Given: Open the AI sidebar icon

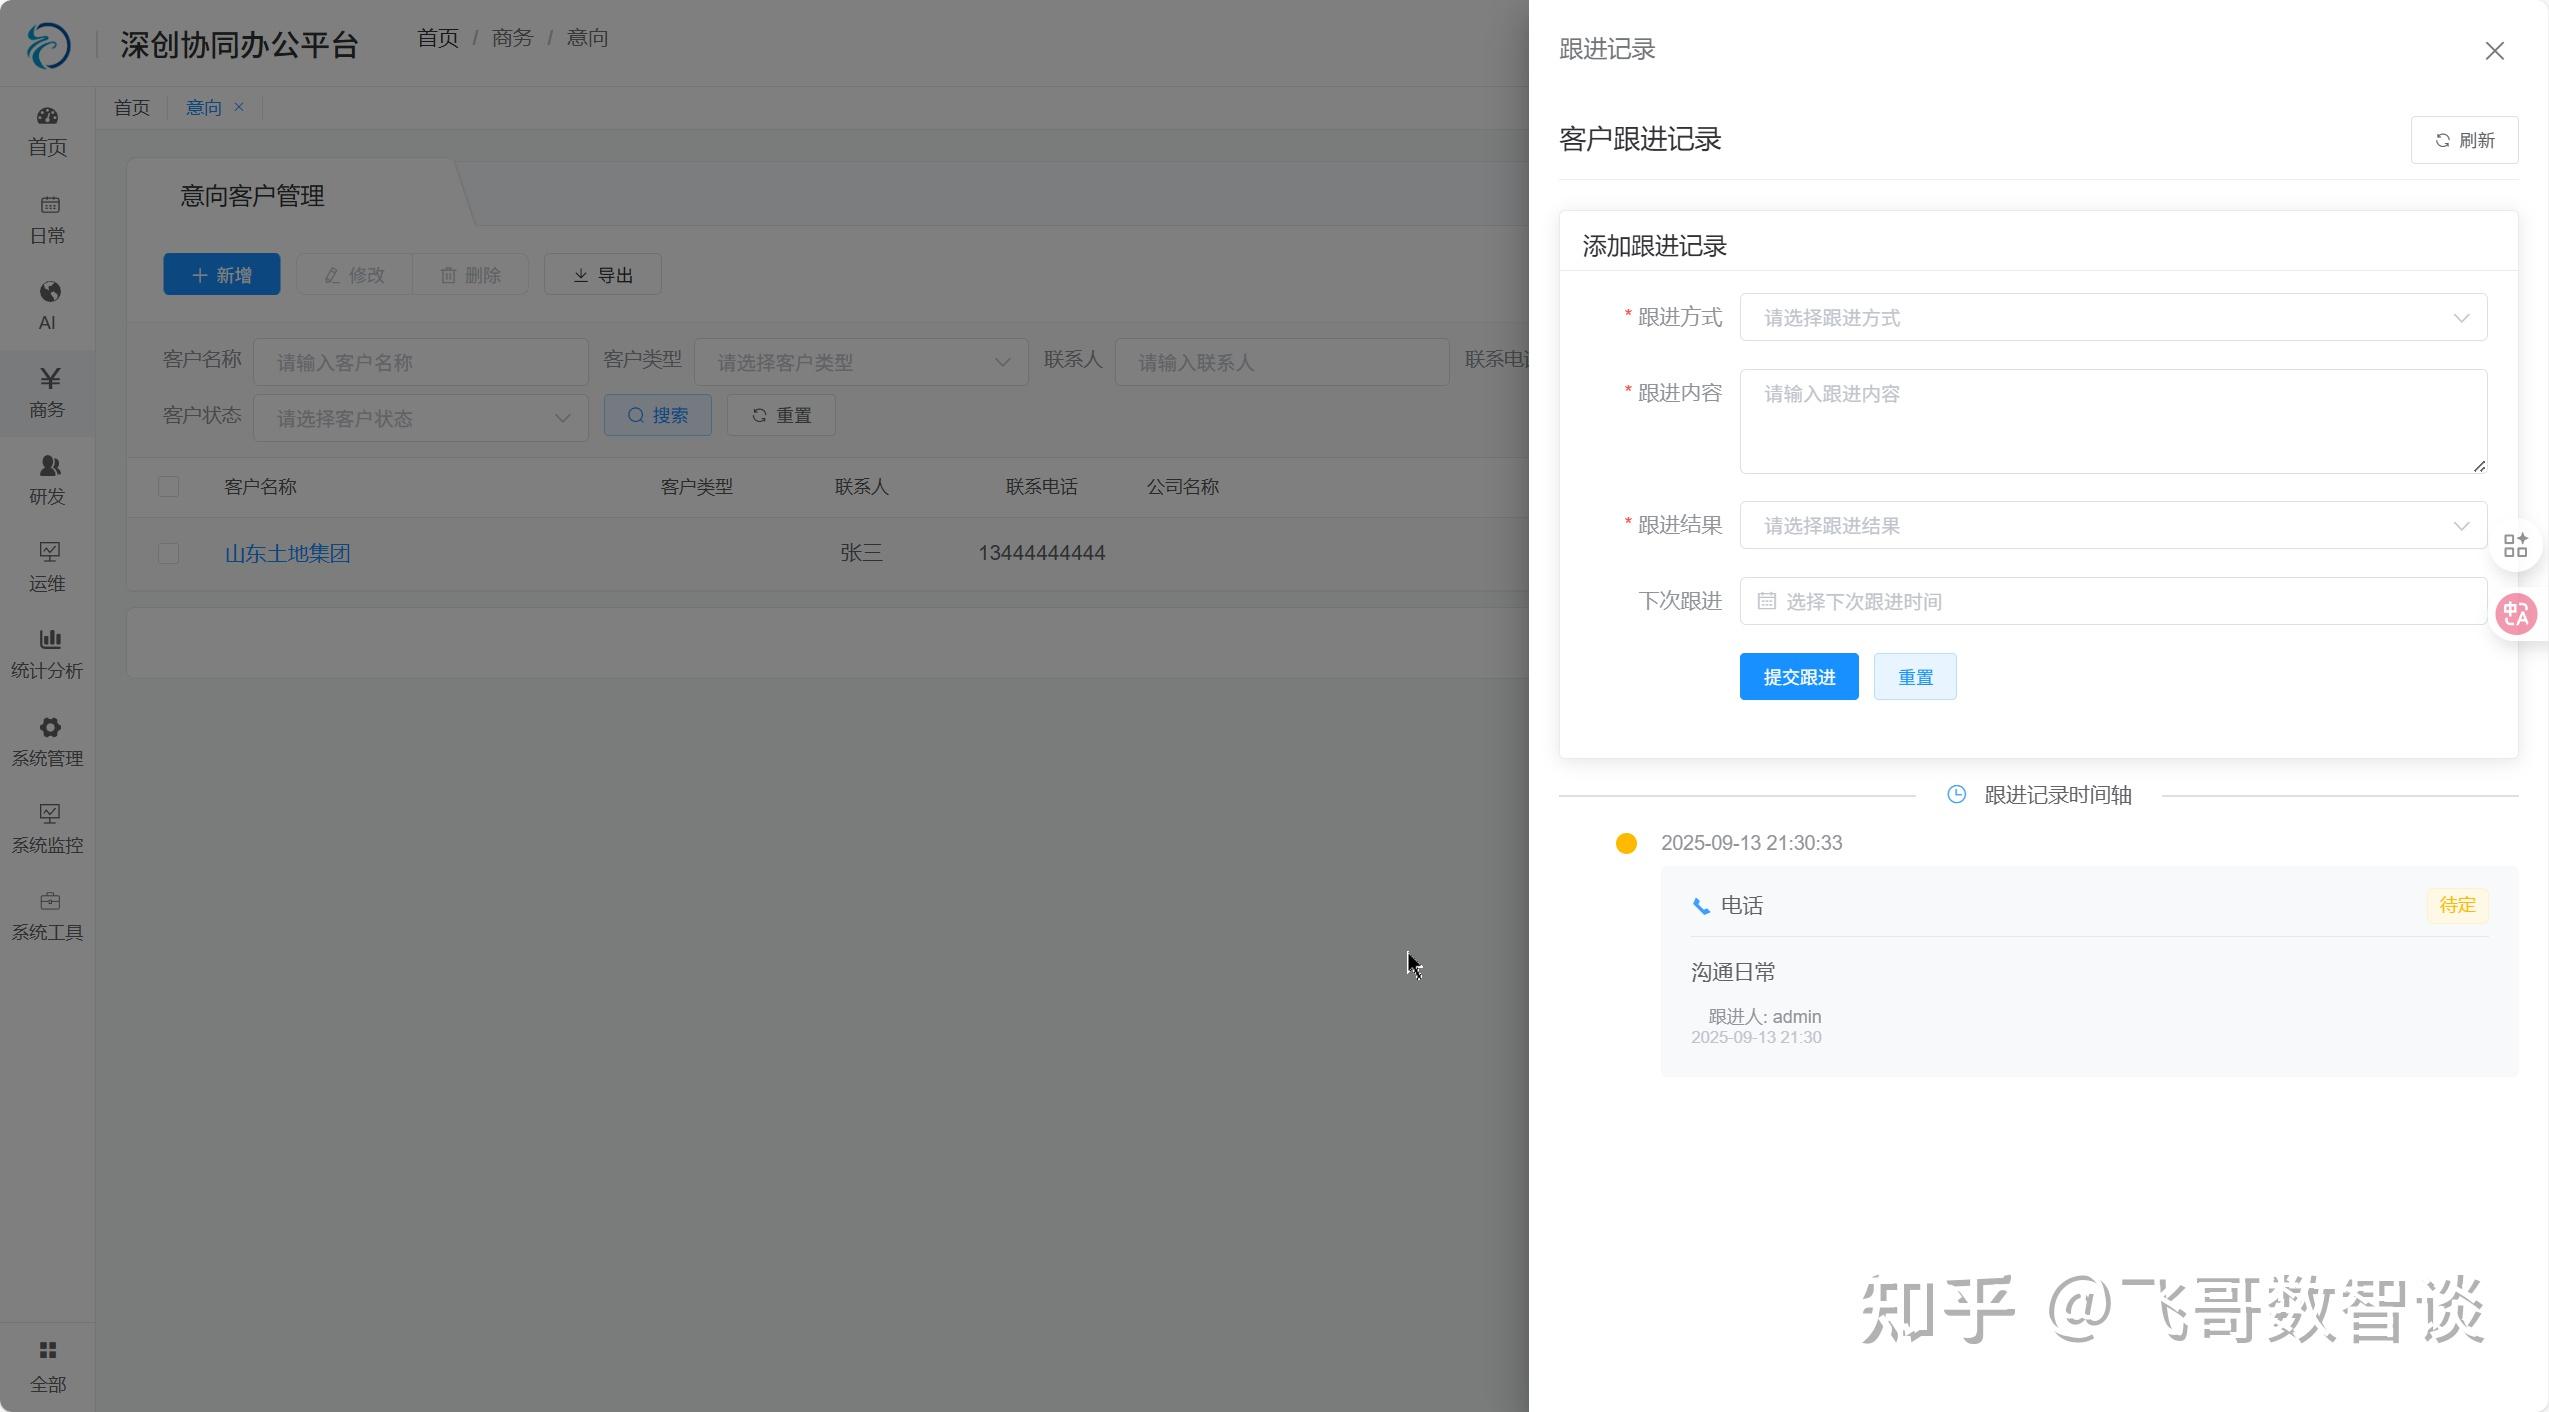Looking at the screenshot, I should click(x=49, y=291).
